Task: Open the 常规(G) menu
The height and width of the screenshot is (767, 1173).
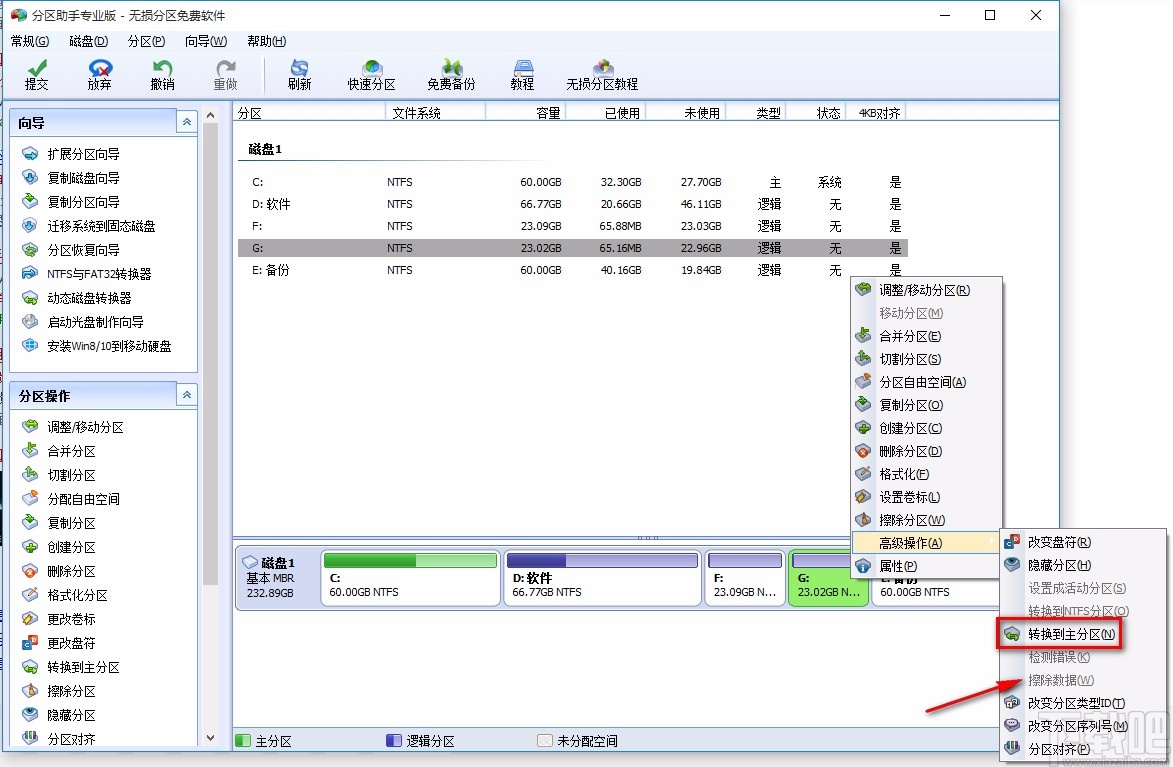Action: pos(30,41)
